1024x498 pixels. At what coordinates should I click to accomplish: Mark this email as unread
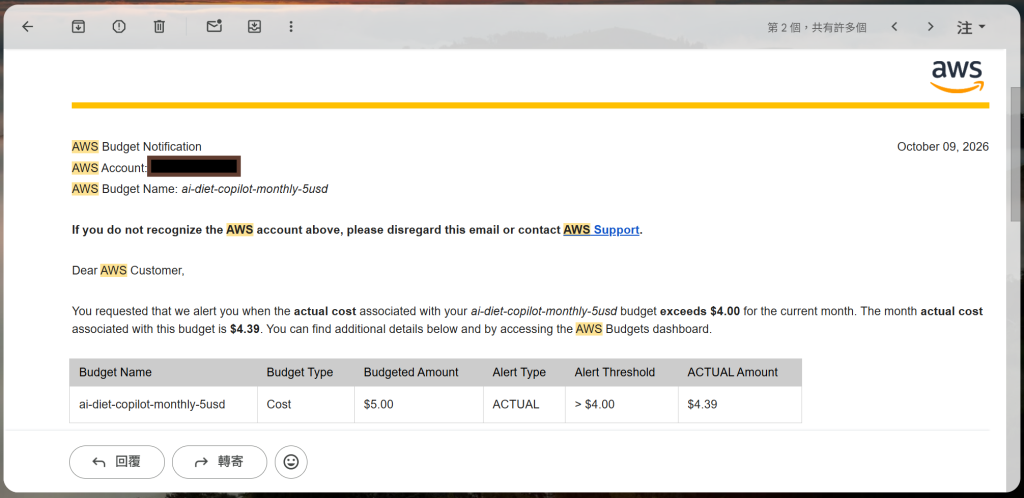point(214,27)
